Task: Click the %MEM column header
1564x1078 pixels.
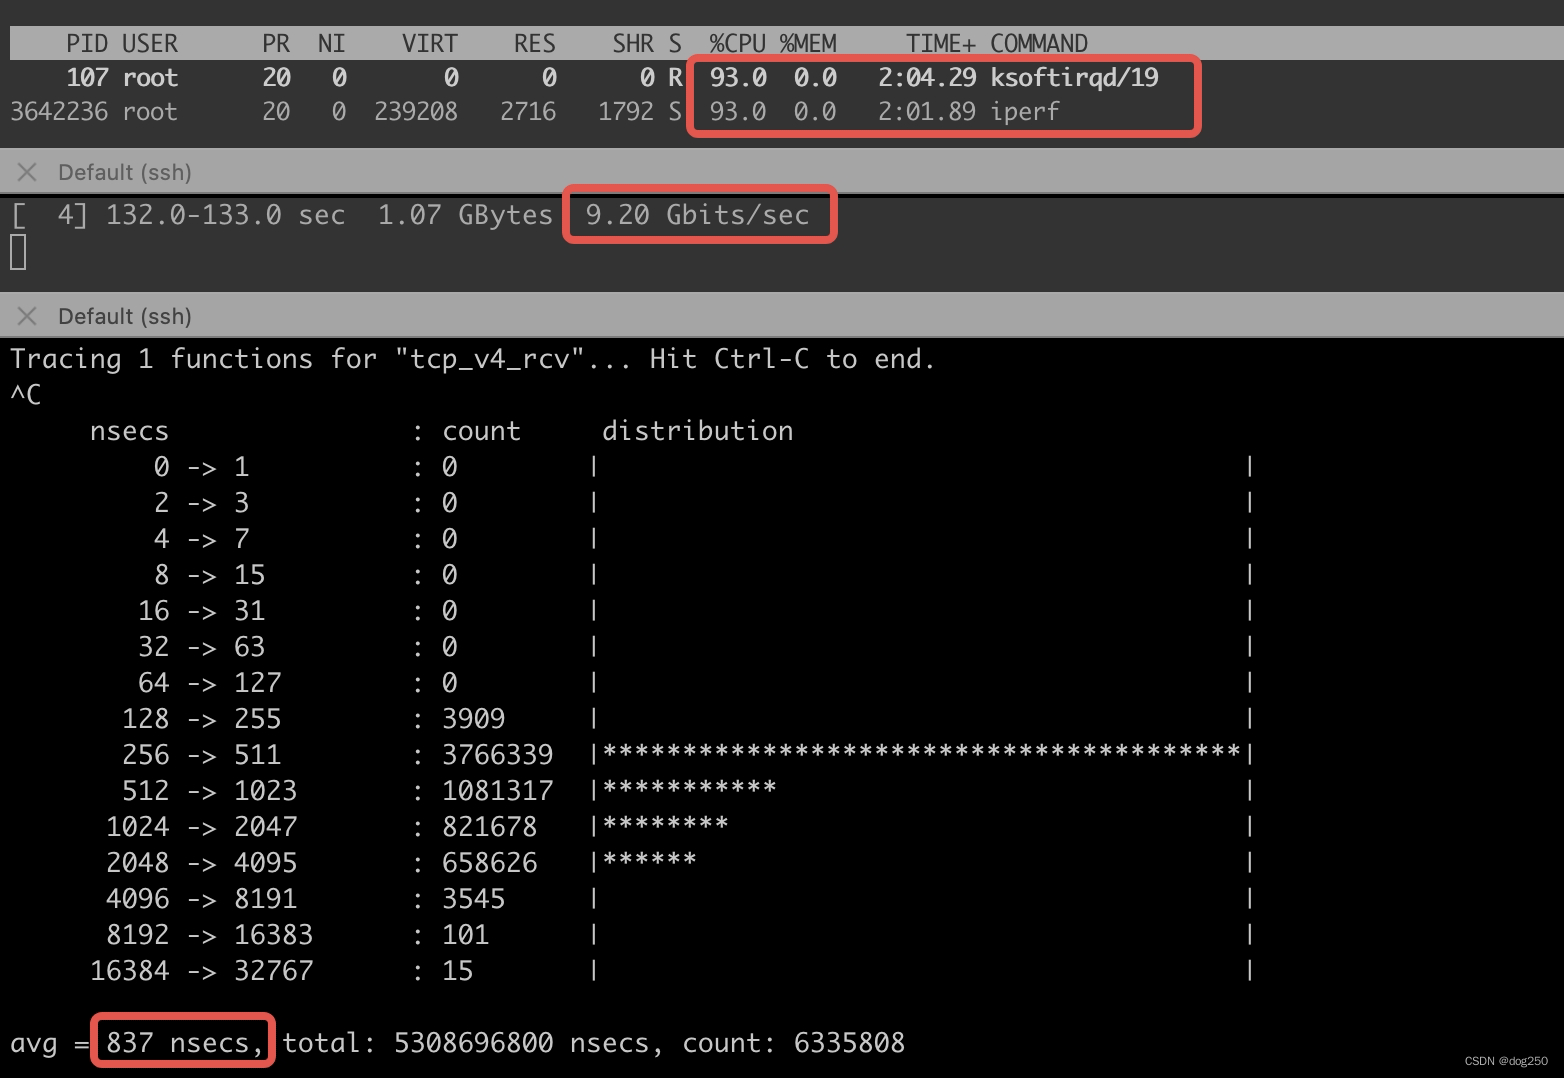Action: coord(808,44)
